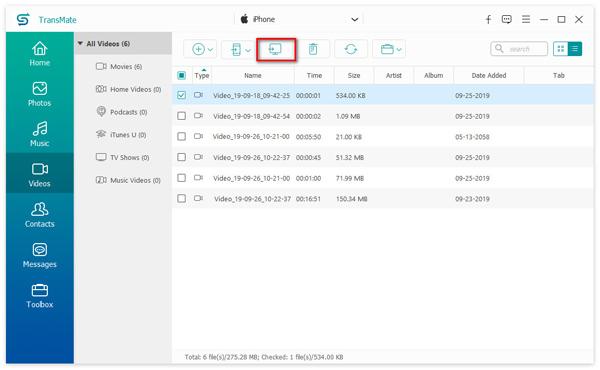
Task: Click the export to PC icon
Action: [x=275, y=49]
